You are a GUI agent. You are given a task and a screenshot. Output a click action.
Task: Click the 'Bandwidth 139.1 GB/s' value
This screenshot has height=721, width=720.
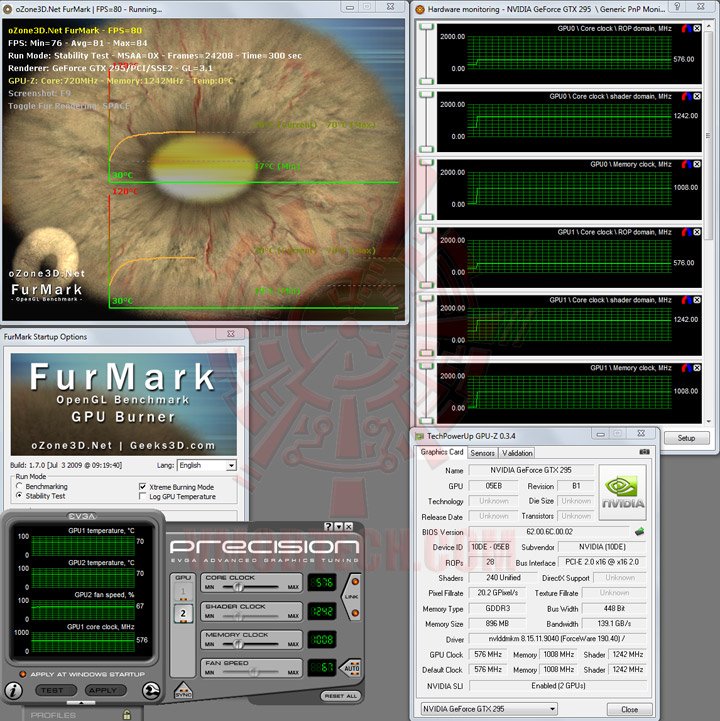(x=614, y=623)
